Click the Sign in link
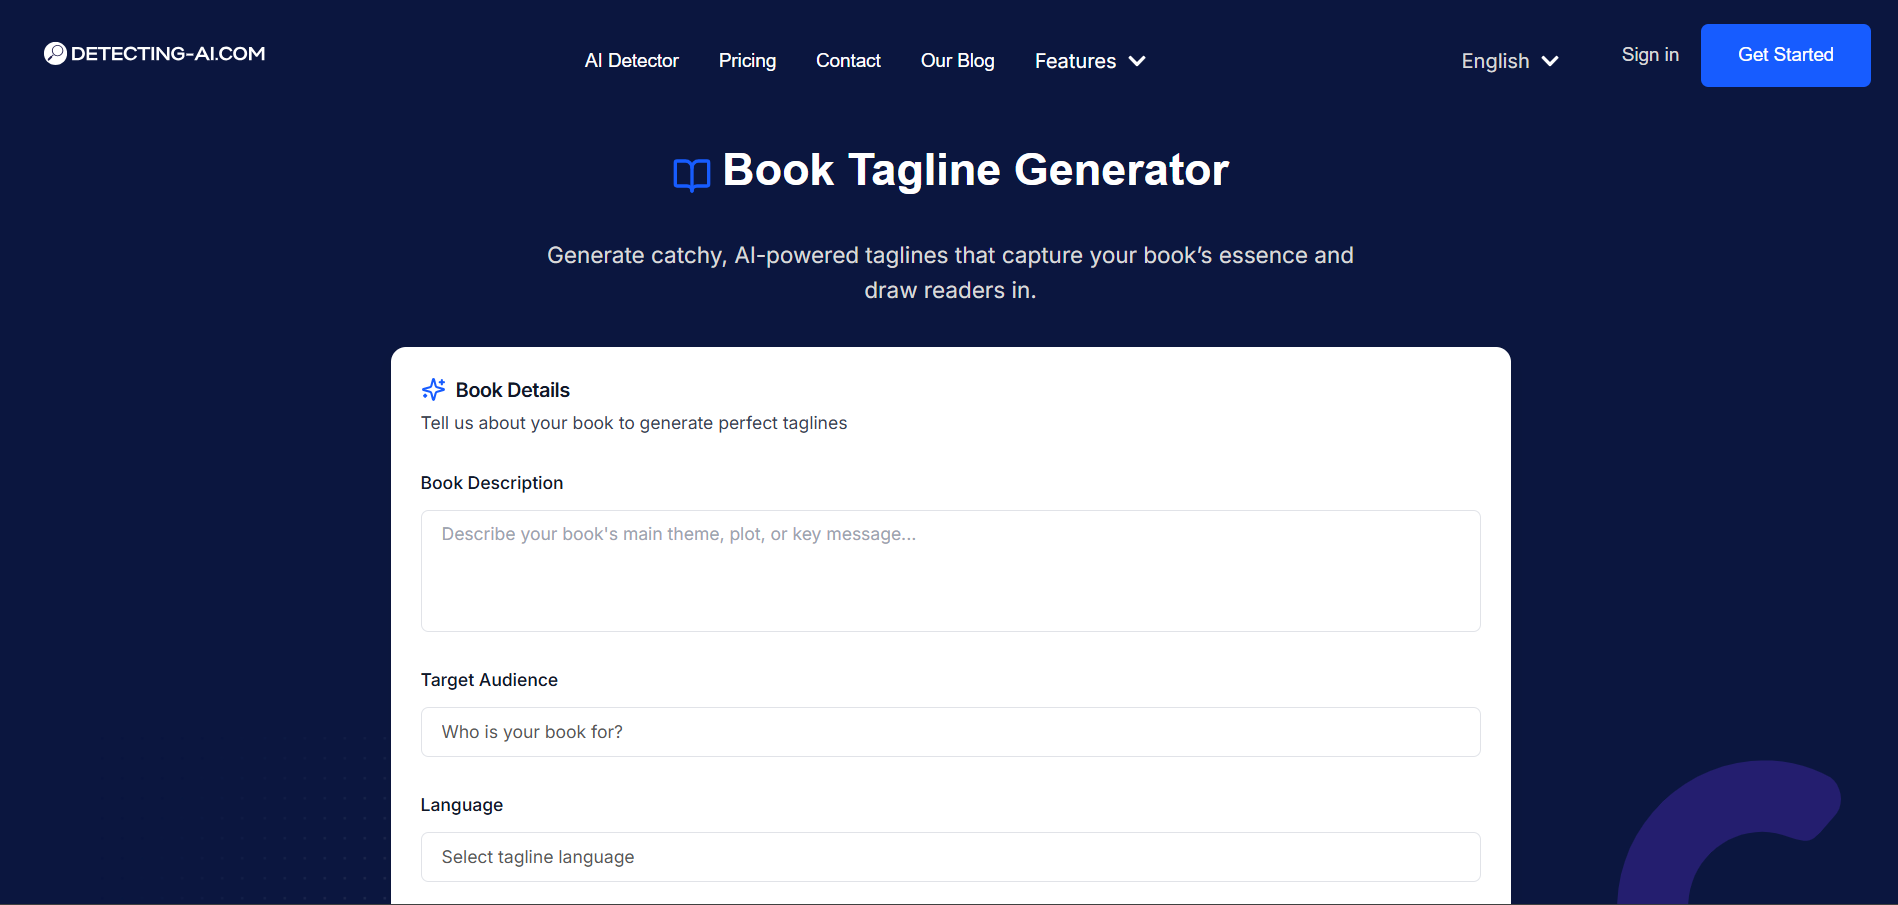Image resolution: width=1898 pixels, height=905 pixels. click(1649, 55)
